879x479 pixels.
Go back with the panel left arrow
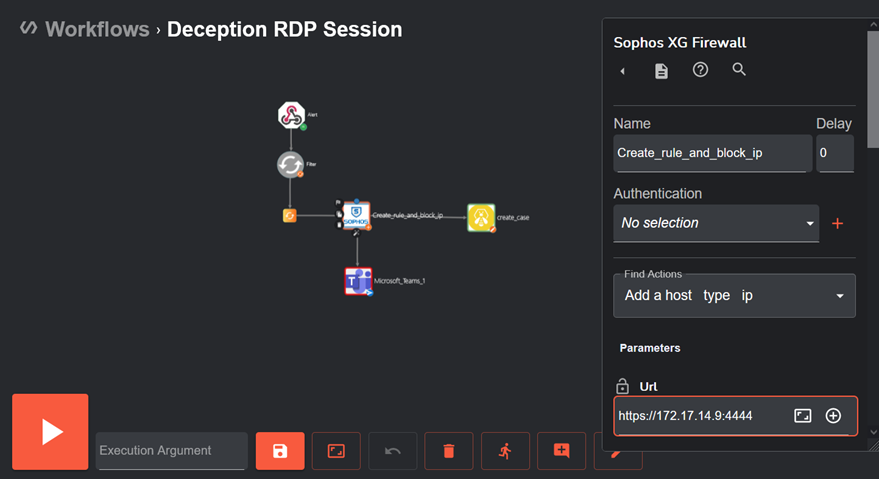622,71
